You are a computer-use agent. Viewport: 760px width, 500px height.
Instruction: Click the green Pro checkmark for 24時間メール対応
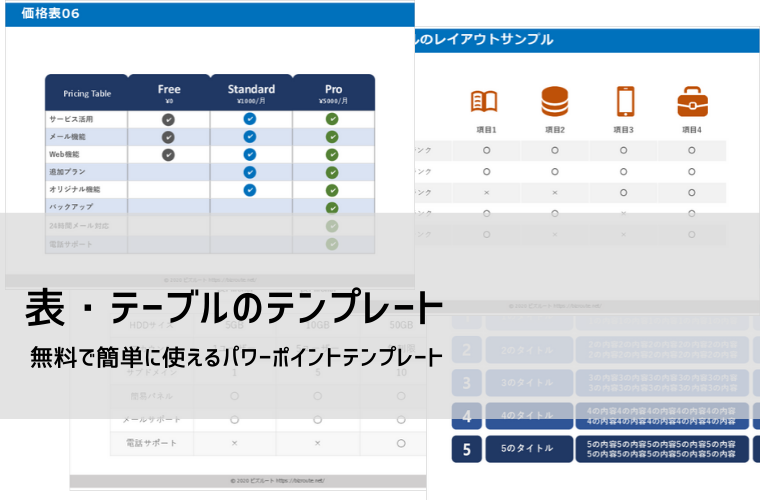332,226
